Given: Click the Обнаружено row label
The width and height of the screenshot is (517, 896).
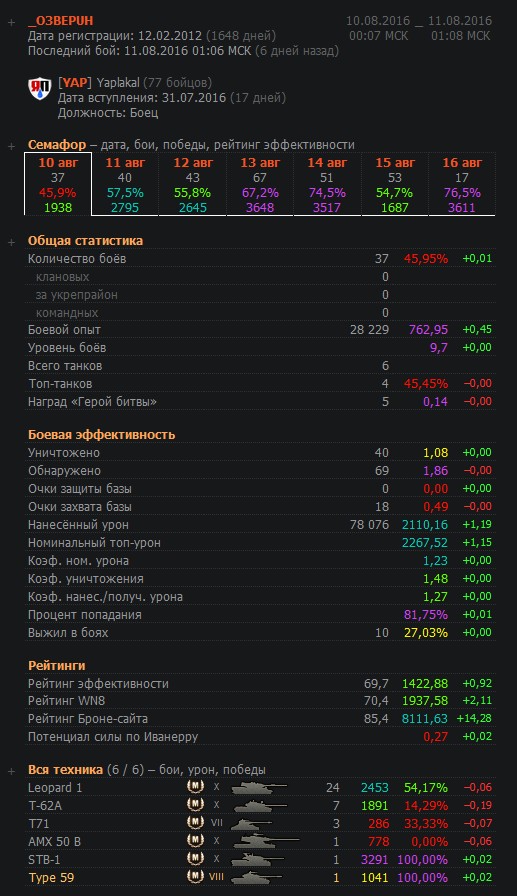Looking at the screenshot, I should 65,471.
